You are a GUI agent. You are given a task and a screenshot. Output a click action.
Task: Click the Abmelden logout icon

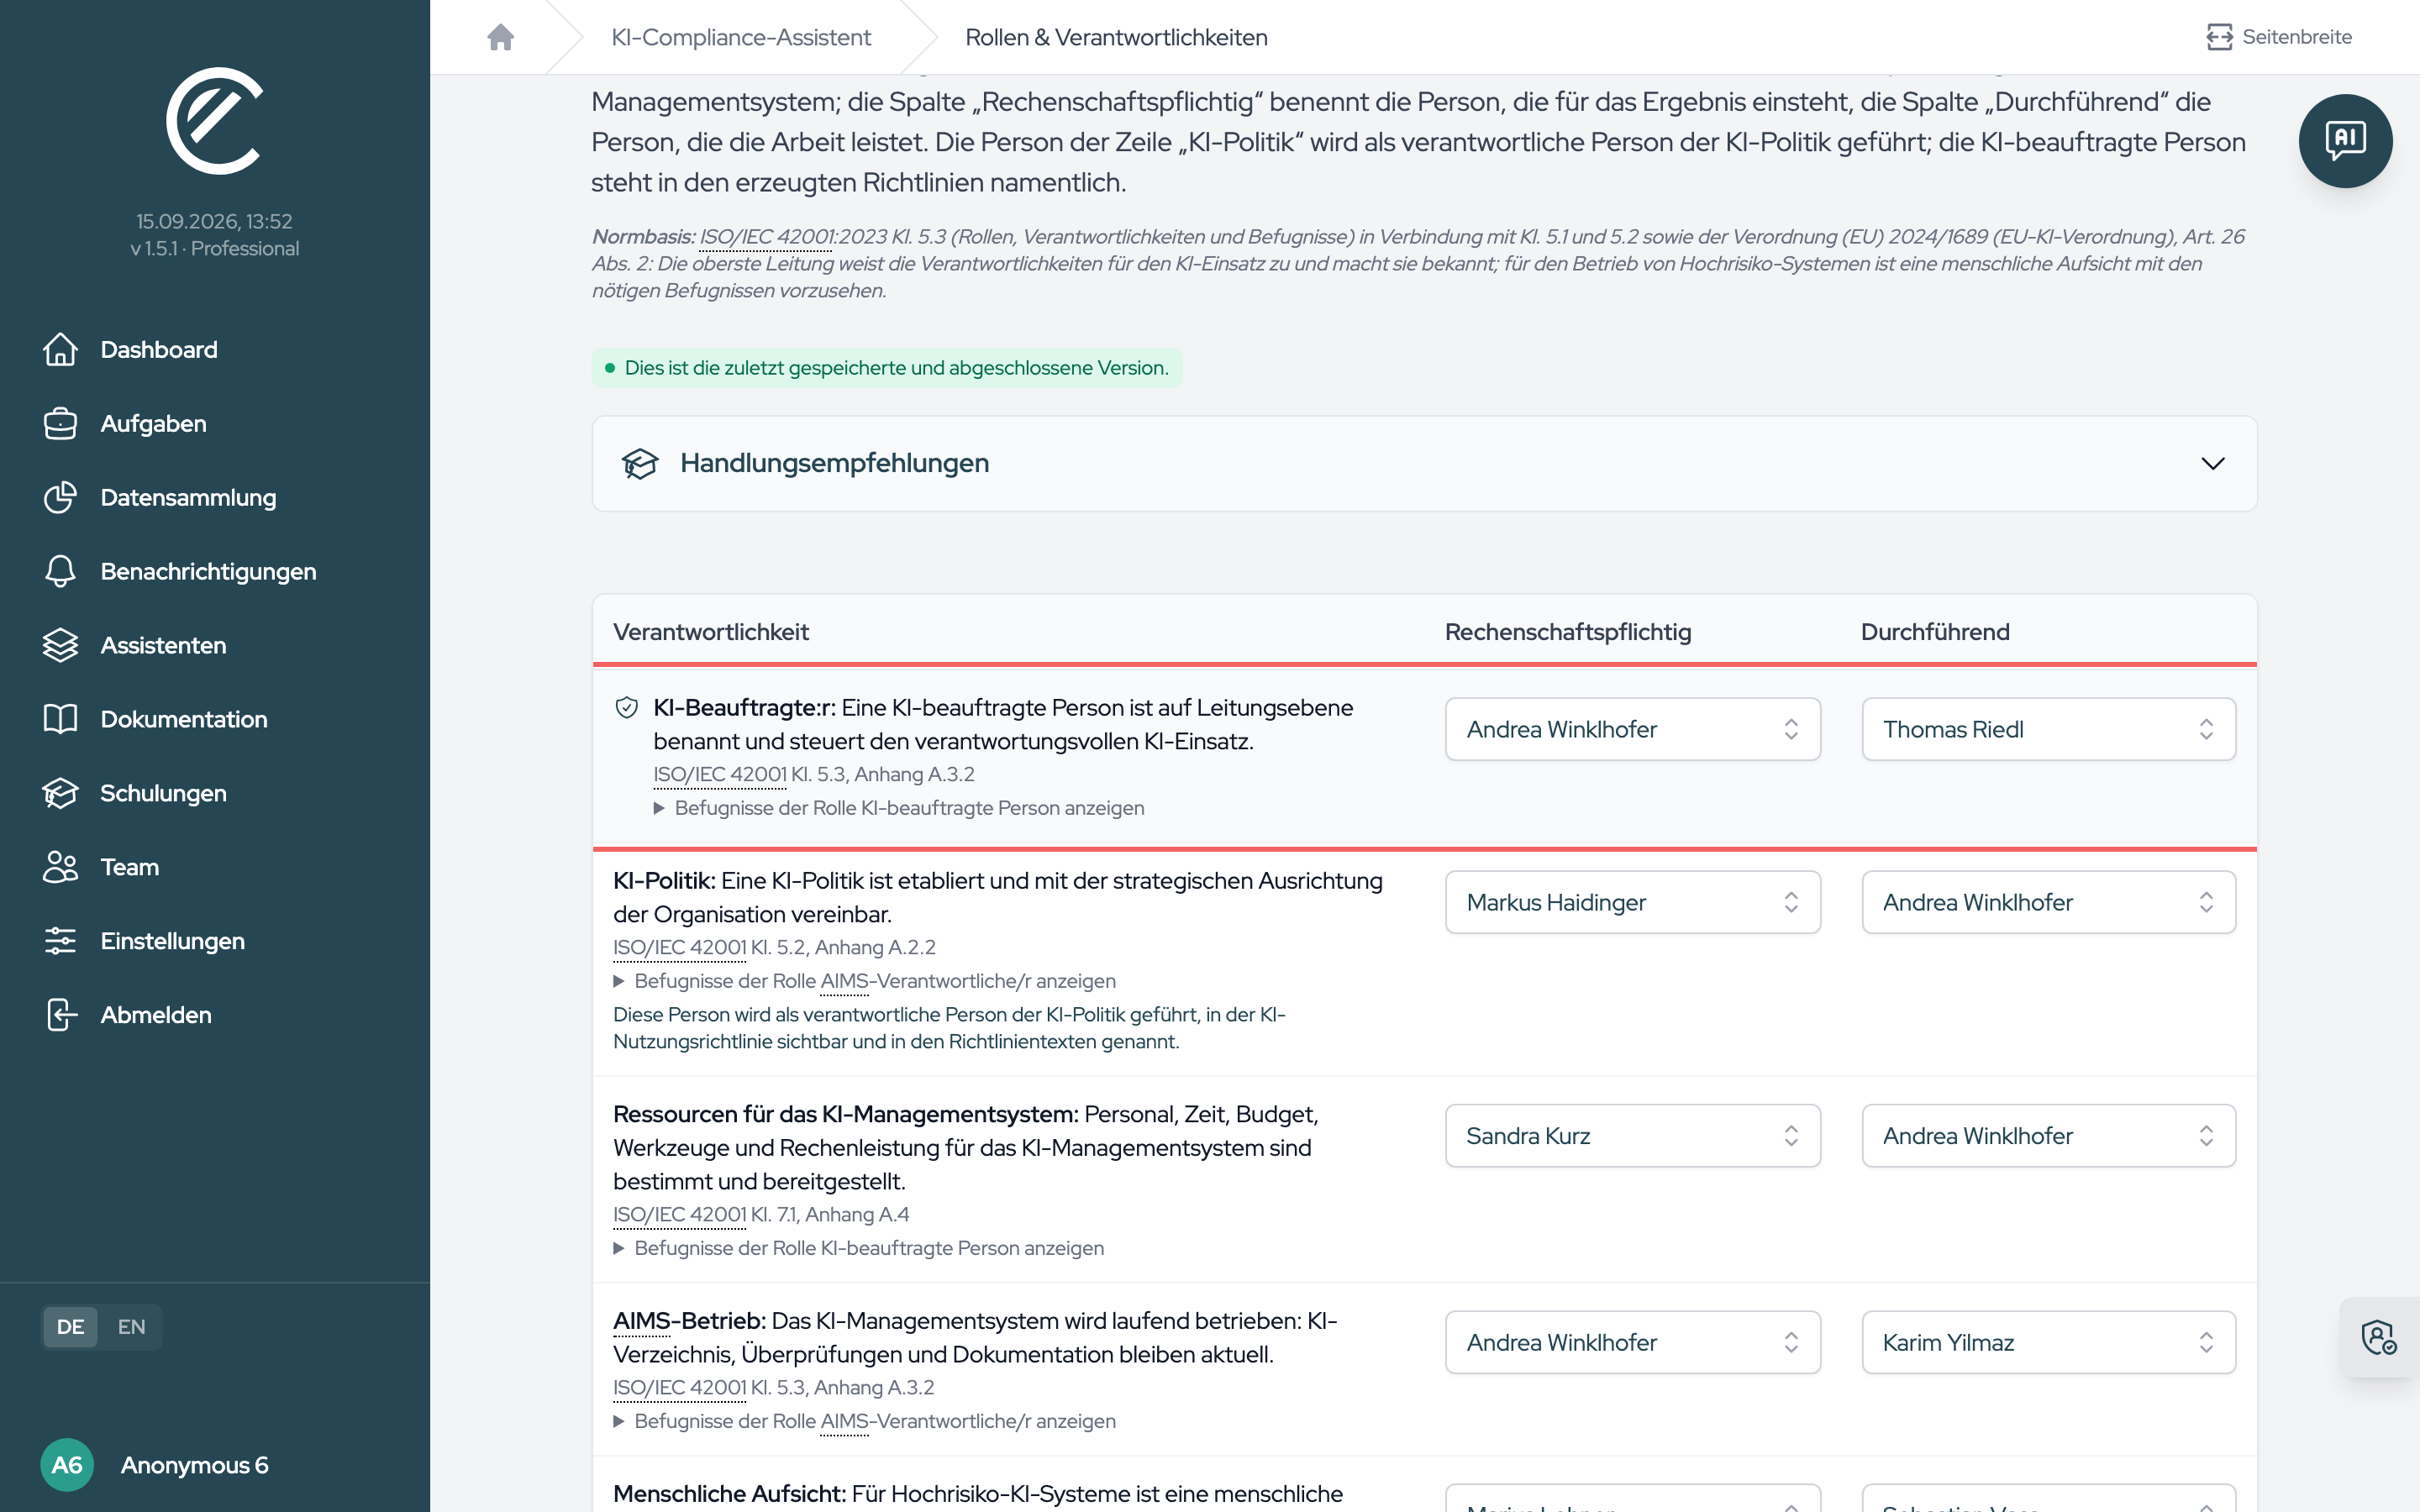click(x=60, y=1016)
